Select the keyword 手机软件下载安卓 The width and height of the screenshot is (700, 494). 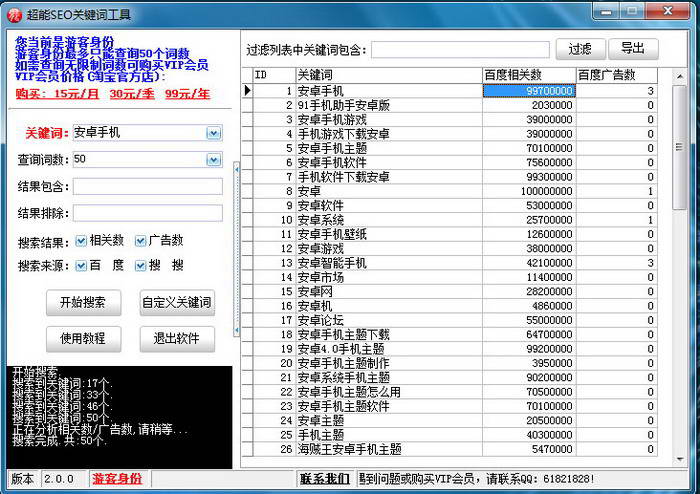tap(344, 177)
